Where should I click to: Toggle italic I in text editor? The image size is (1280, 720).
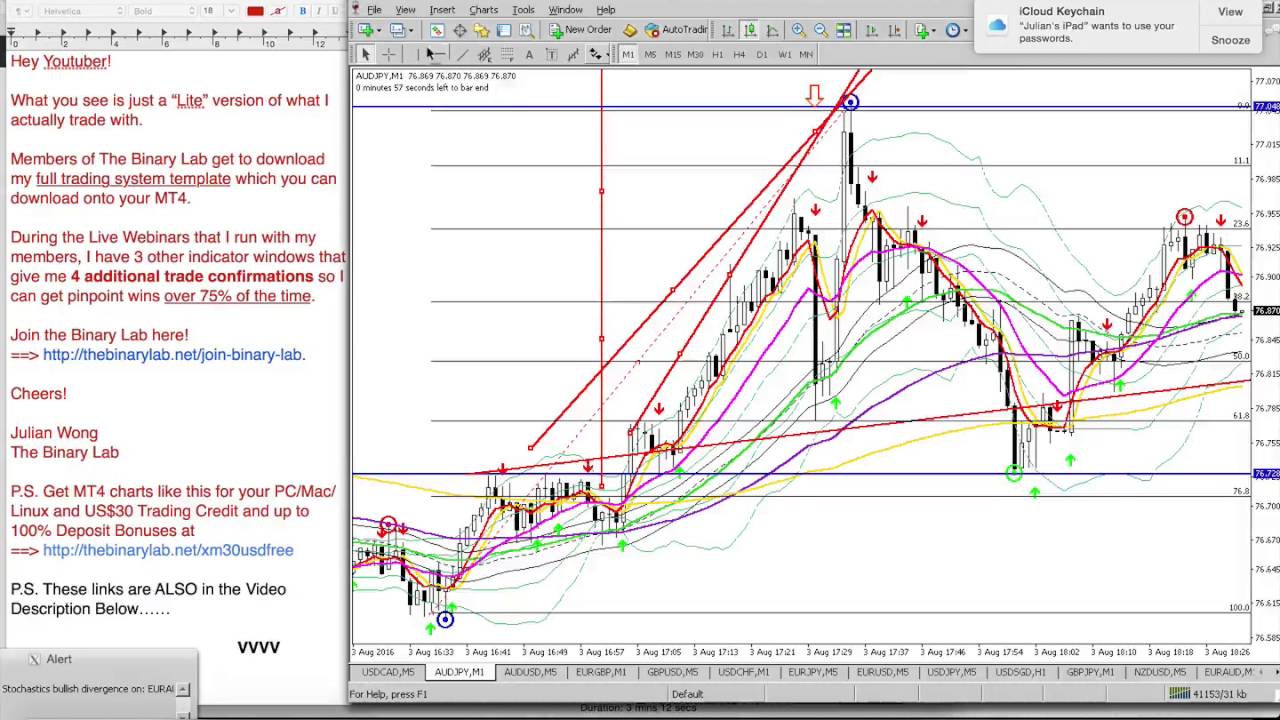(x=319, y=11)
